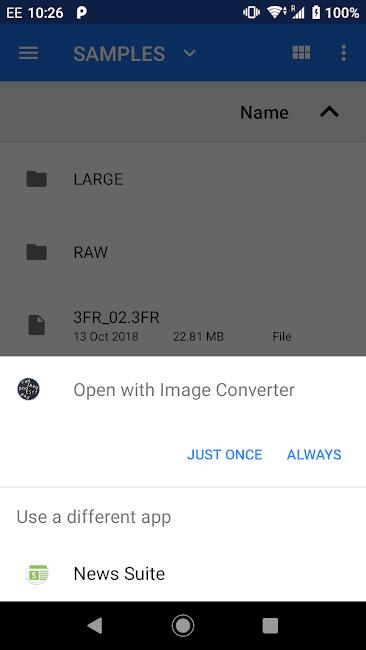Select the Open with Image Converter entry
Screen dimensions: 366x650
[x=183, y=390]
